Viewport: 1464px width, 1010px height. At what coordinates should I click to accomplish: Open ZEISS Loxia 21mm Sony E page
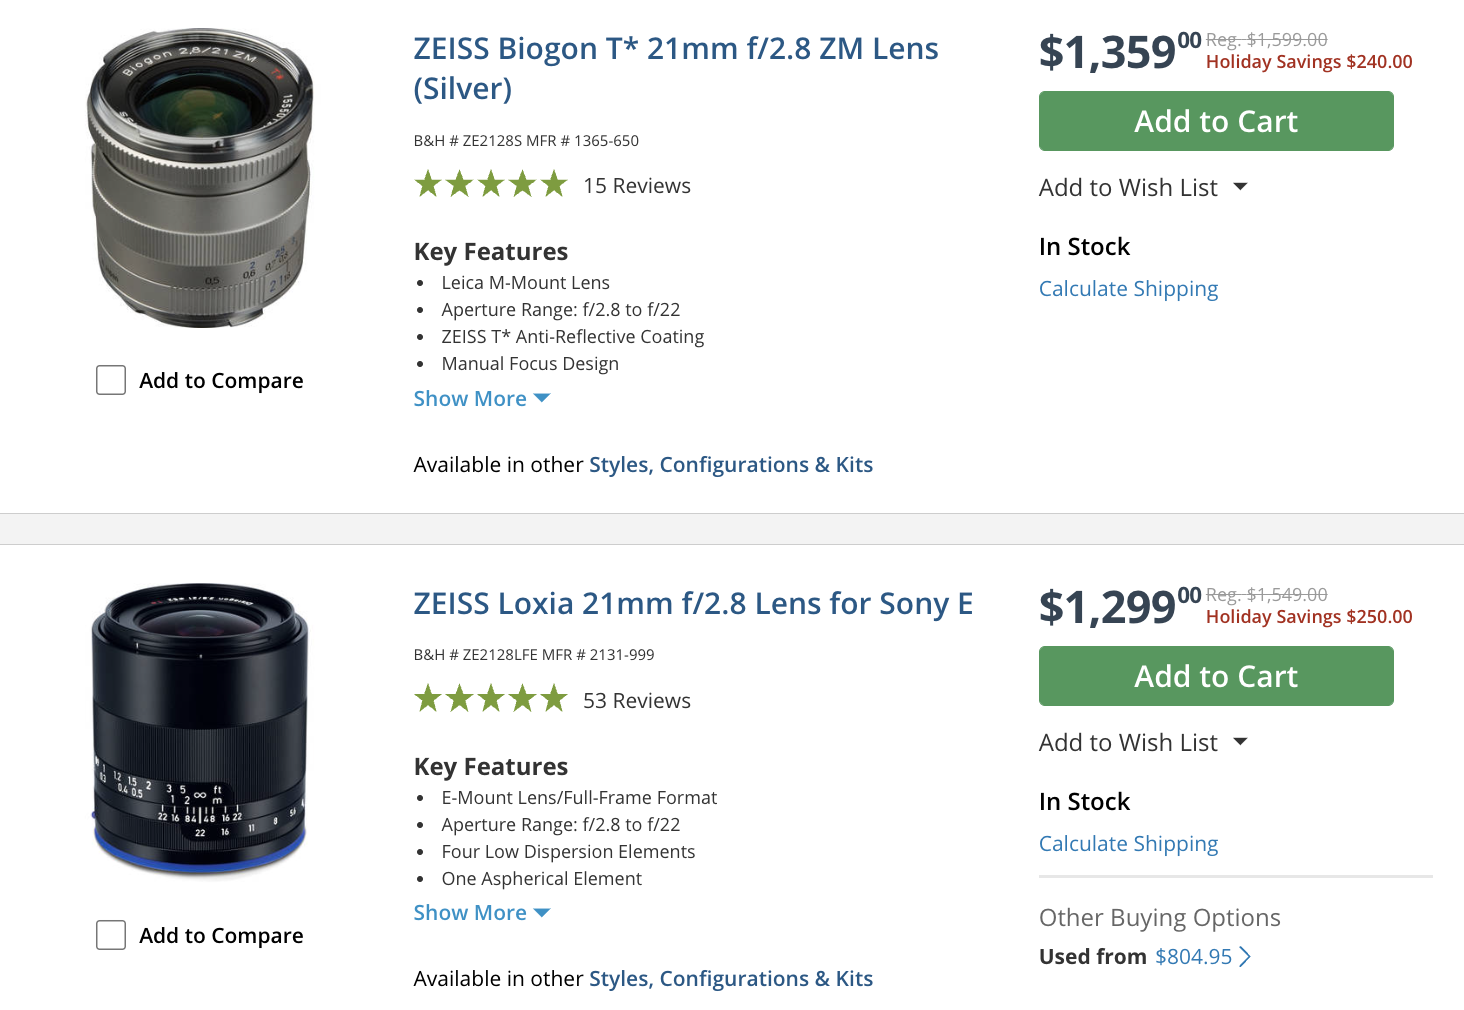click(x=693, y=604)
